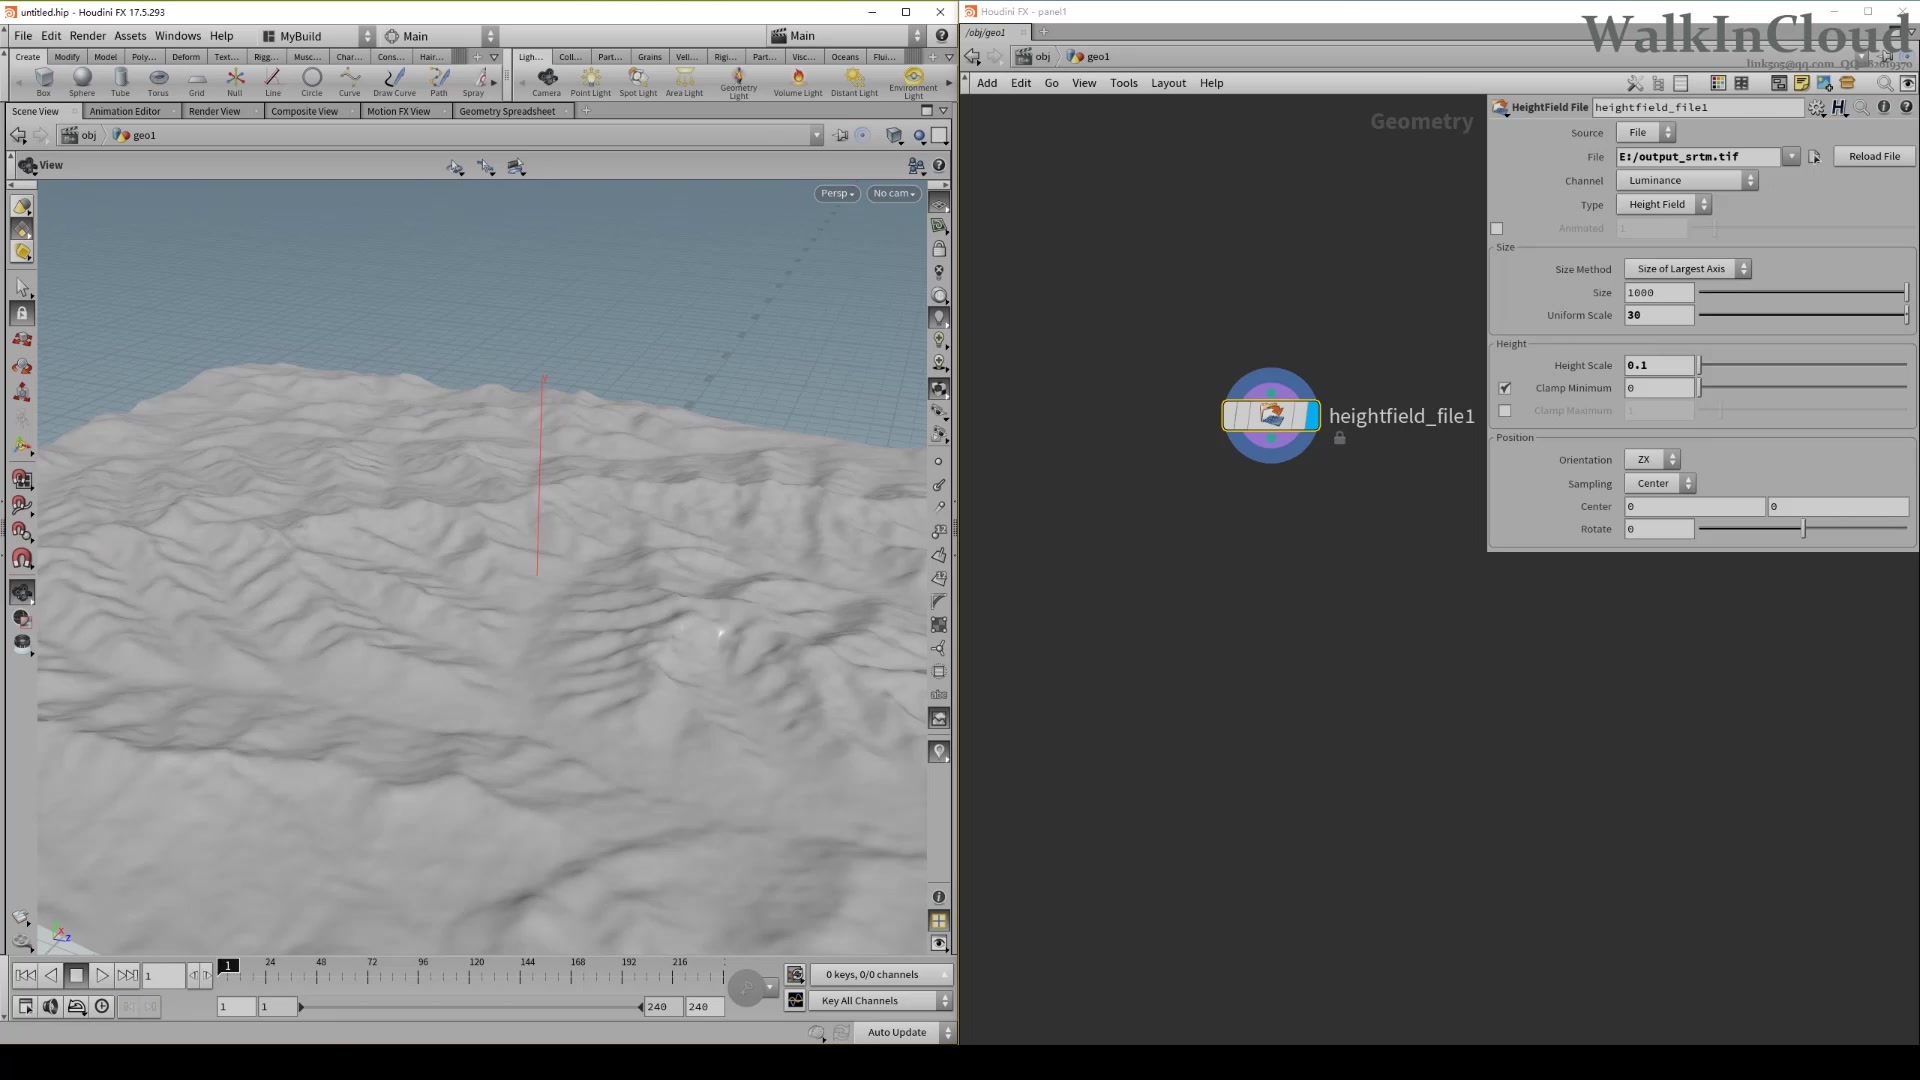Image resolution: width=1920 pixels, height=1080 pixels.
Task: Click the Environment Light tool
Action: (913, 80)
